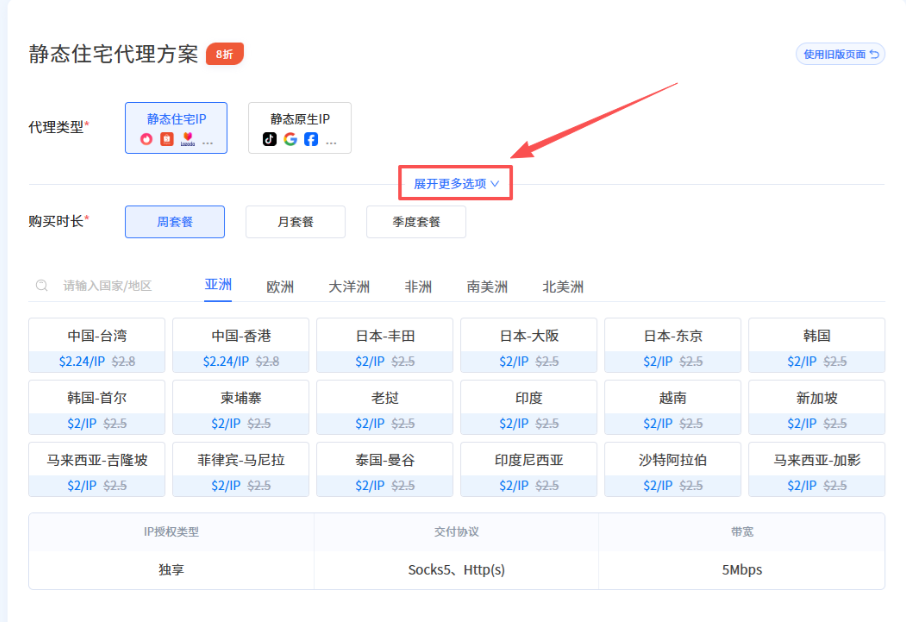Click the return arrow icon in 使用旧版页面
Screen dimensions: 906x622
click(874, 54)
